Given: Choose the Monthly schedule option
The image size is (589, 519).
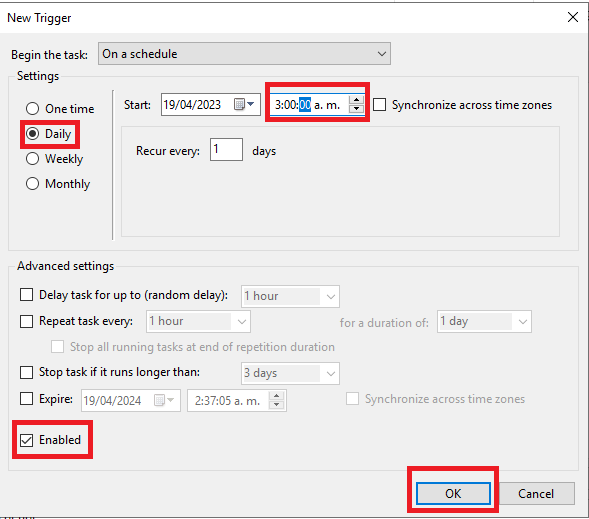Looking at the screenshot, I should point(33,184).
